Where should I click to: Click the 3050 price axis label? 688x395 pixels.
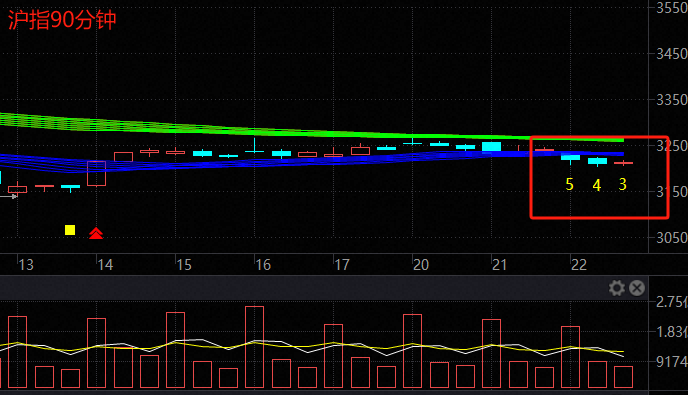pyautogui.click(x=671, y=238)
